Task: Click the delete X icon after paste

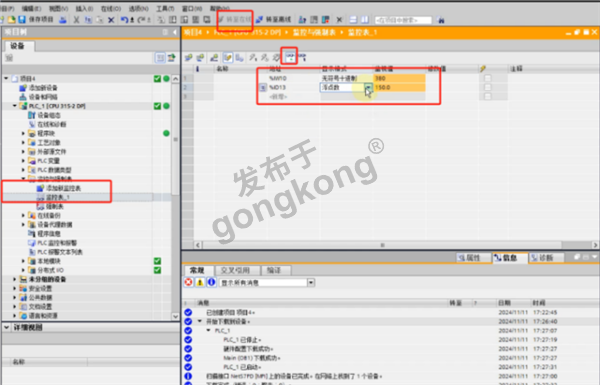Action: (x=111, y=20)
